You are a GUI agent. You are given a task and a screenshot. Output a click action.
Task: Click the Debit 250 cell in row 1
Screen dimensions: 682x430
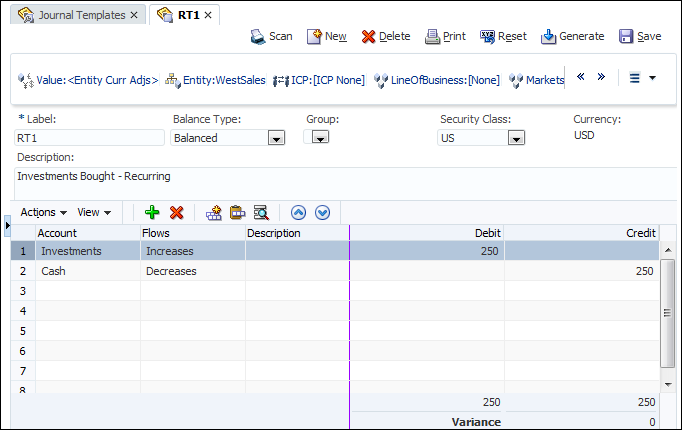[x=427, y=251]
